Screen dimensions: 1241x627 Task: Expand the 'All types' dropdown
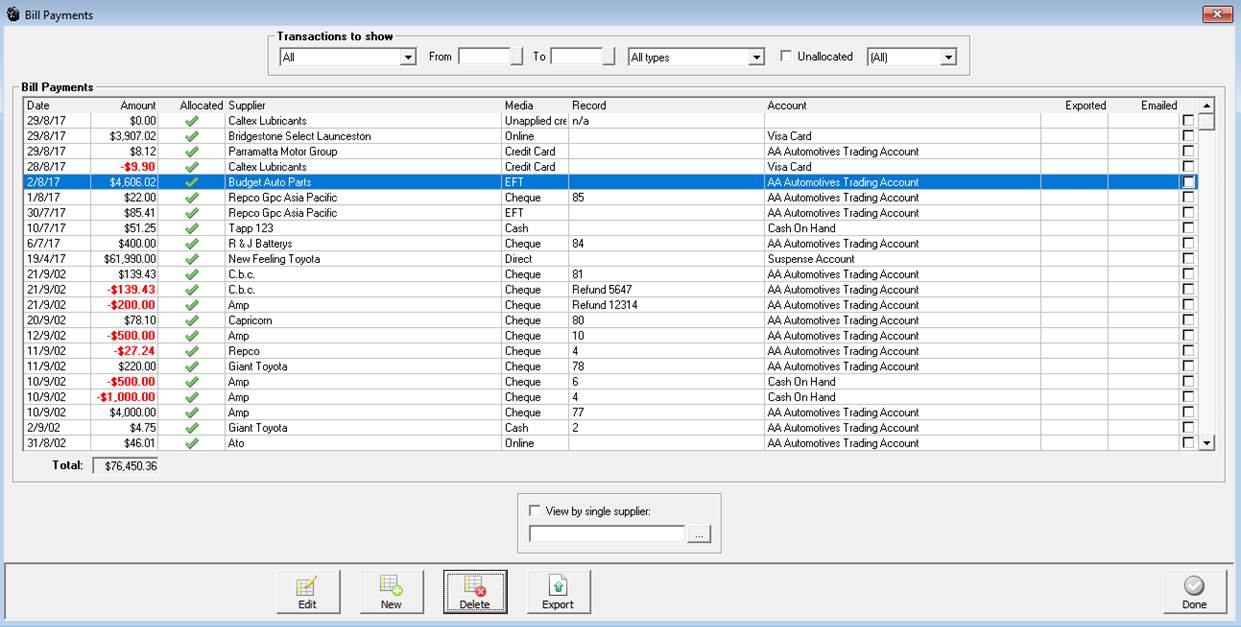point(756,58)
